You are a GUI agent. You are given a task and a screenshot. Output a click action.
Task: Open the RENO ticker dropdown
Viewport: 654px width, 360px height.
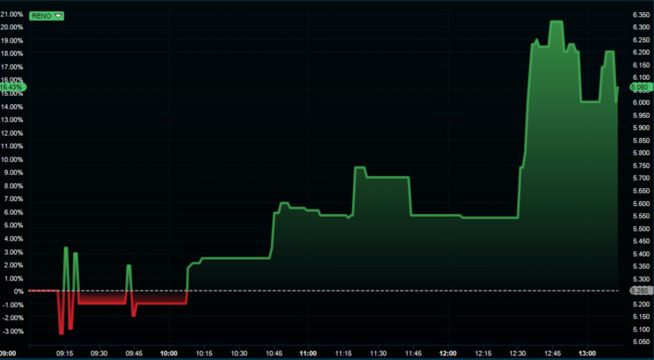[x=46, y=16]
